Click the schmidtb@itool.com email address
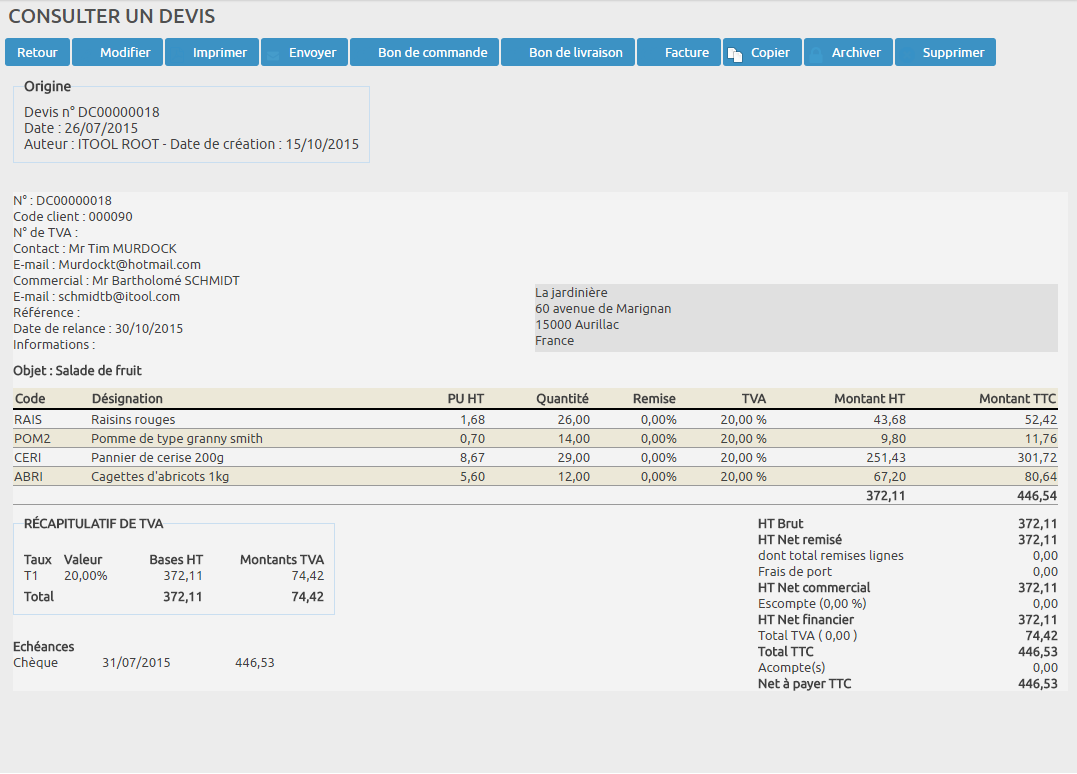The image size is (1077, 774). [x=119, y=297]
